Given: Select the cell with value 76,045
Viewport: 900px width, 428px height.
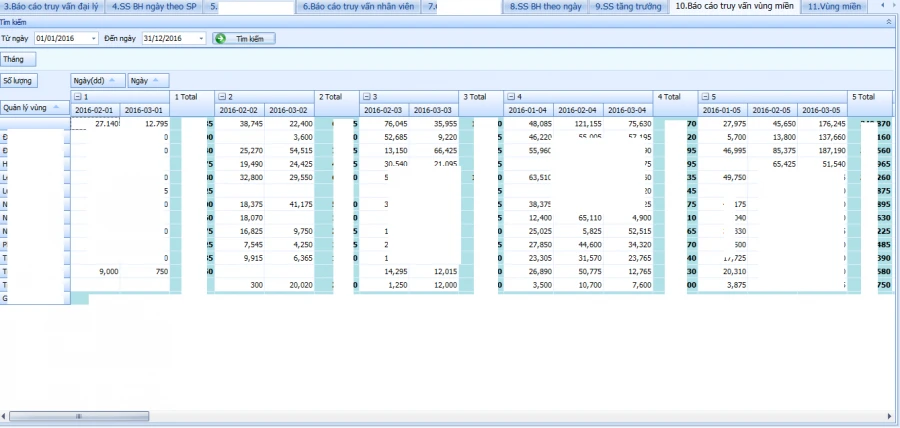Looking at the screenshot, I should click(x=384, y=123).
